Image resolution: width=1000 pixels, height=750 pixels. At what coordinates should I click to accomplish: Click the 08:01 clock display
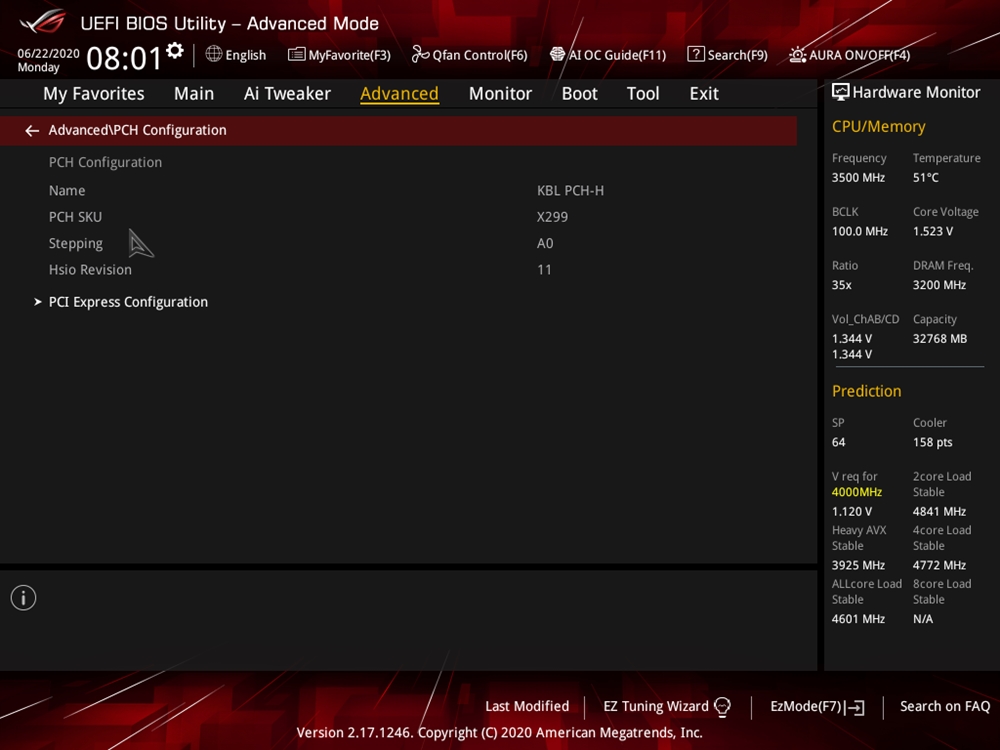point(124,59)
